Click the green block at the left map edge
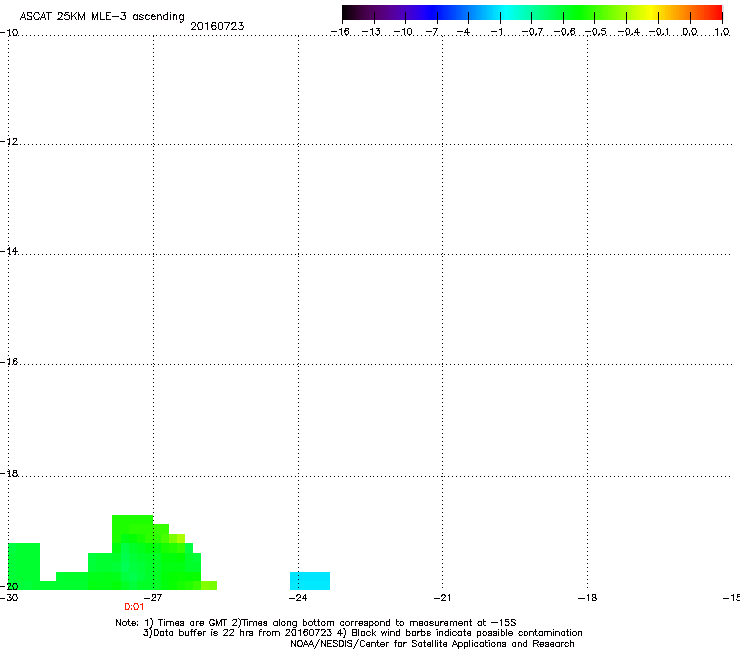The image size is (740, 650). pyautogui.click(x=24, y=566)
